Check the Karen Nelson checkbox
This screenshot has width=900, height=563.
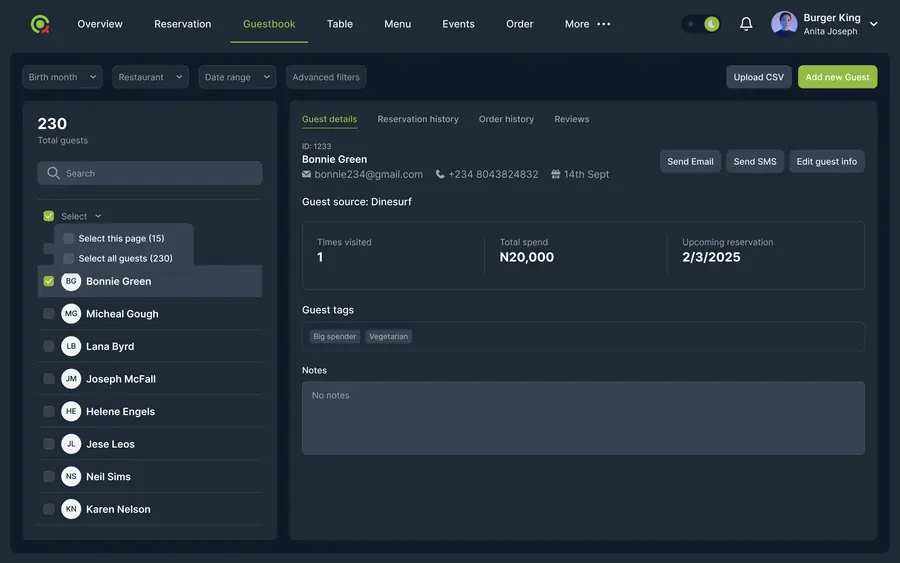tap(49, 509)
